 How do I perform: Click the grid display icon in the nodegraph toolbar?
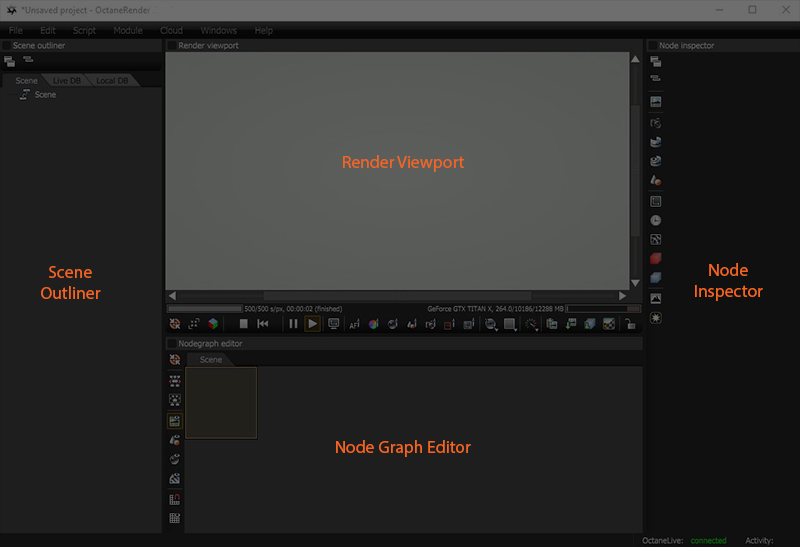175,518
